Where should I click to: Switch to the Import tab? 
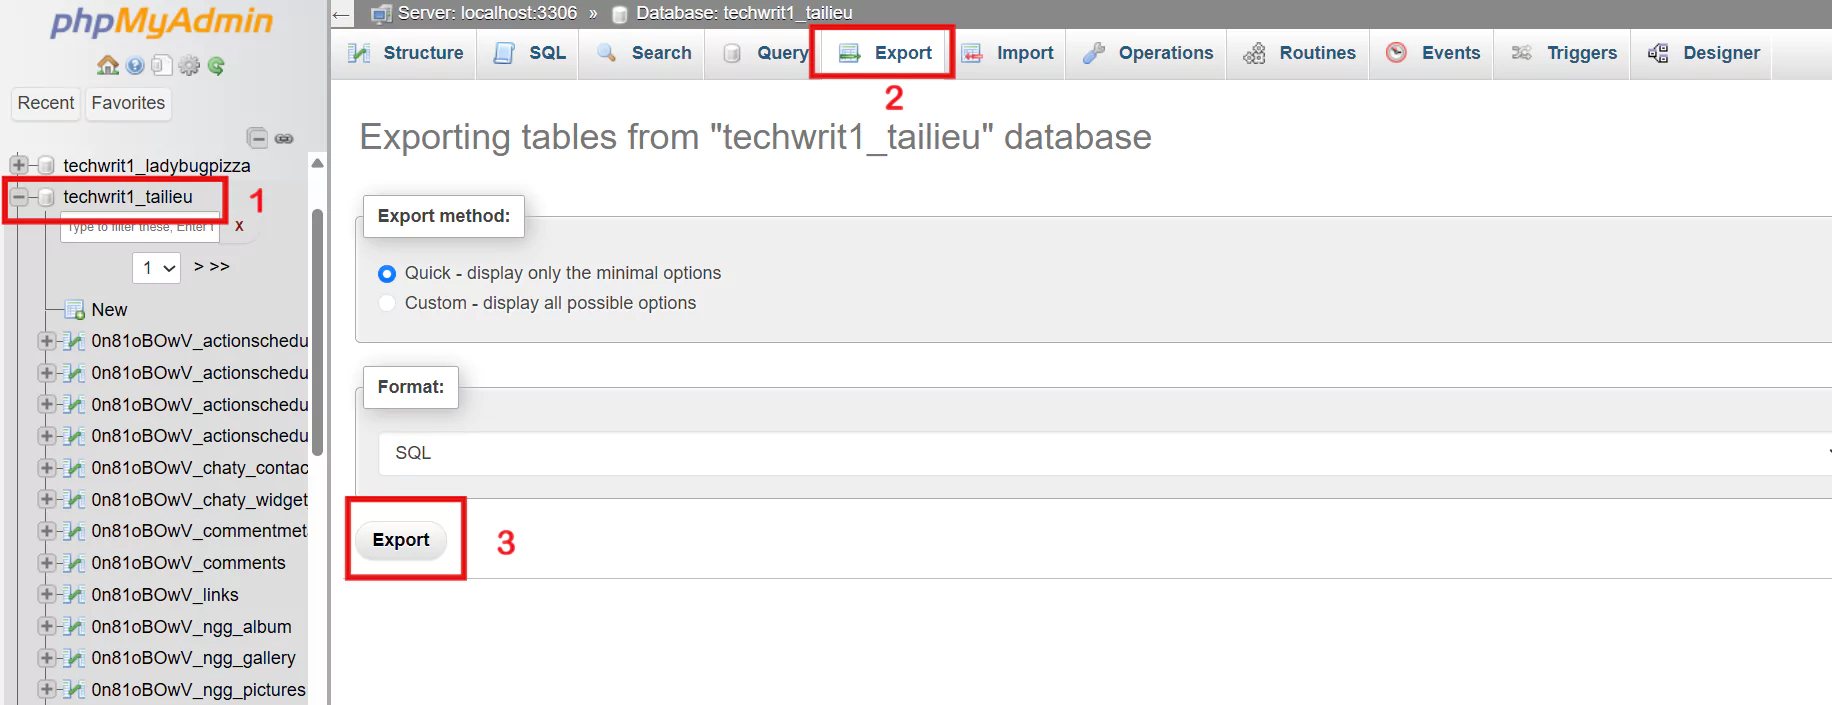click(x=1009, y=53)
